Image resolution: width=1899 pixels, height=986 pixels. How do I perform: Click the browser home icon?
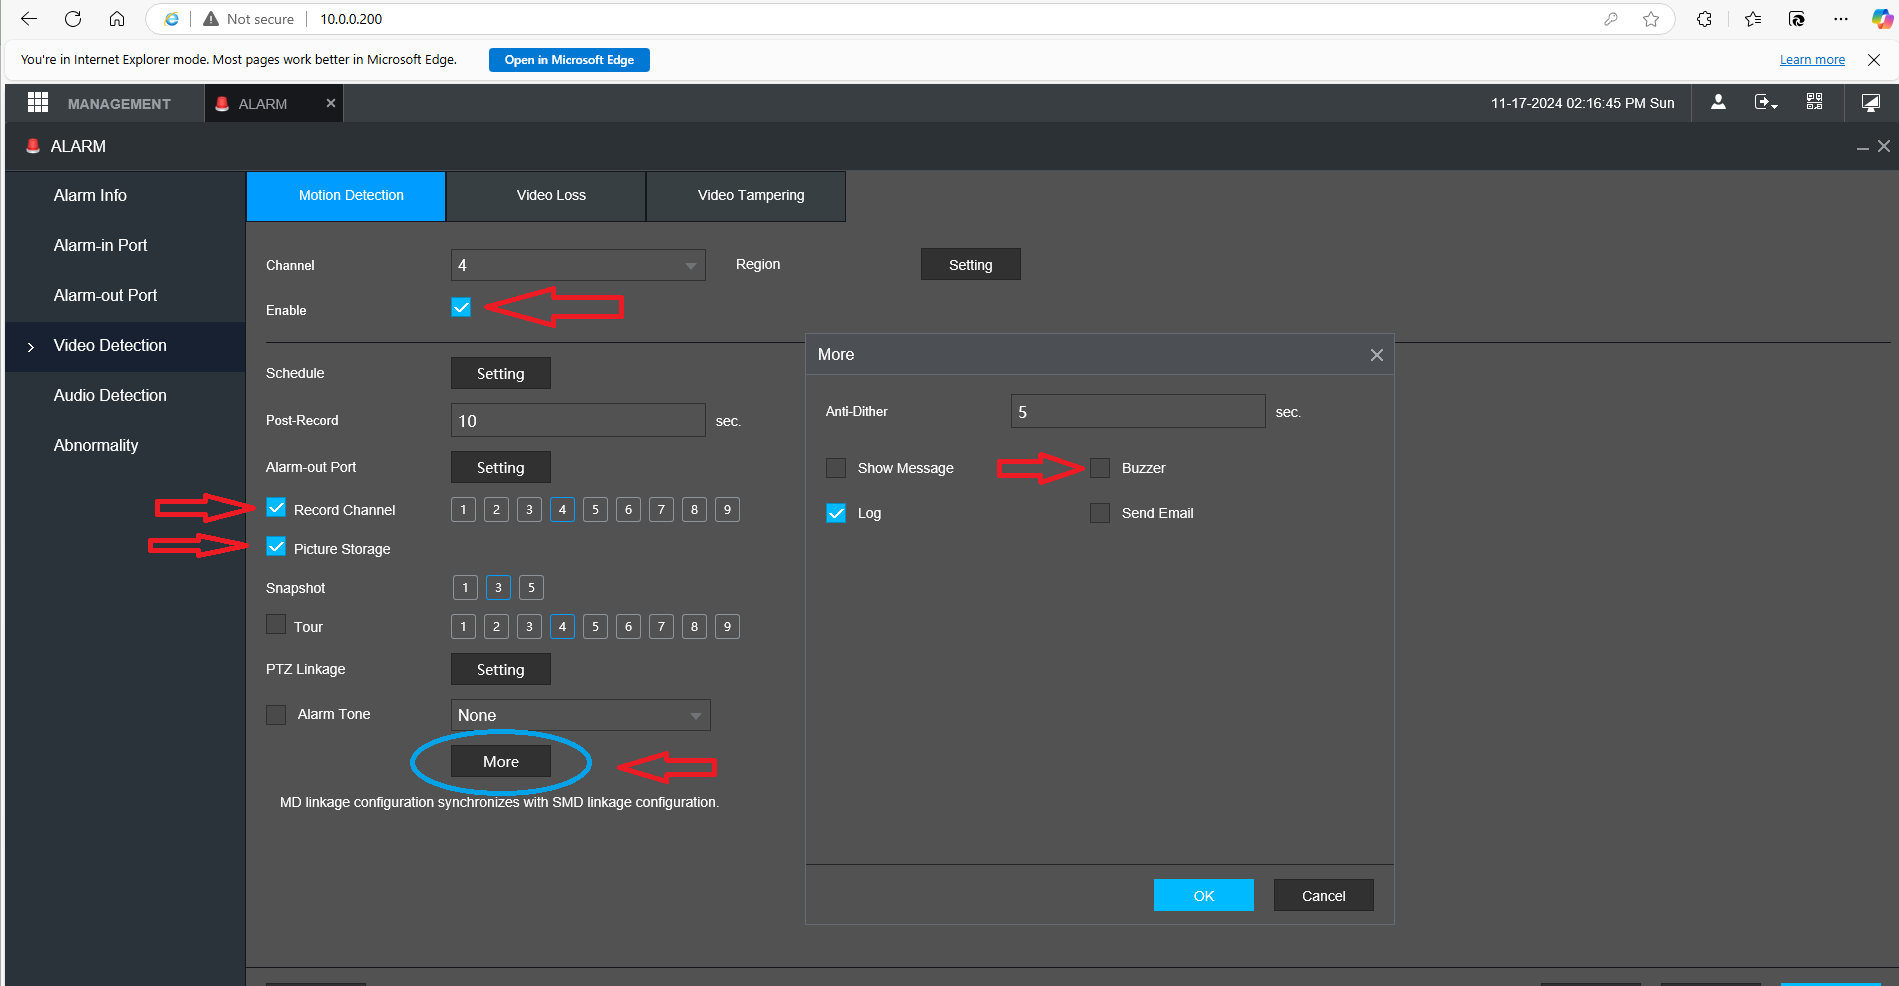click(x=117, y=19)
